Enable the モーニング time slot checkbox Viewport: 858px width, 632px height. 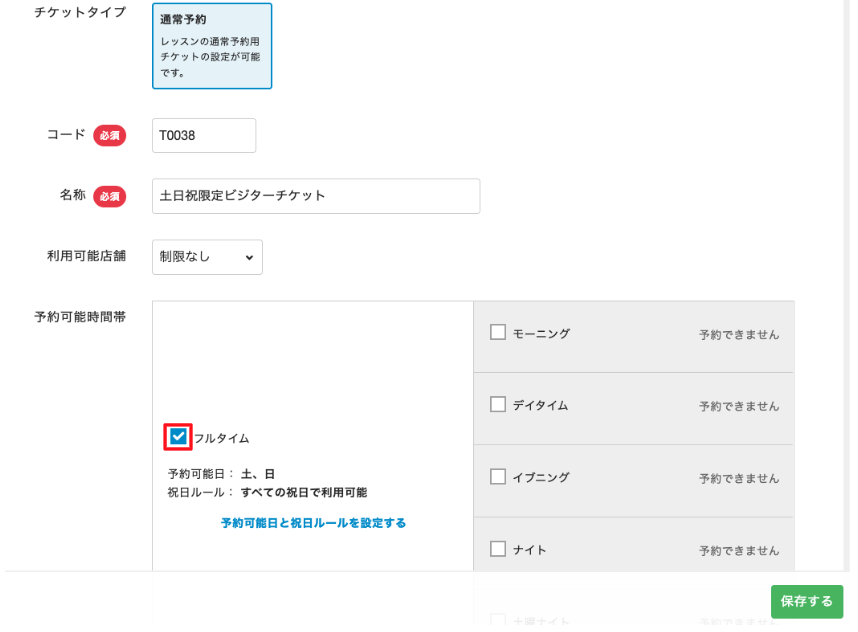(x=498, y=333)
